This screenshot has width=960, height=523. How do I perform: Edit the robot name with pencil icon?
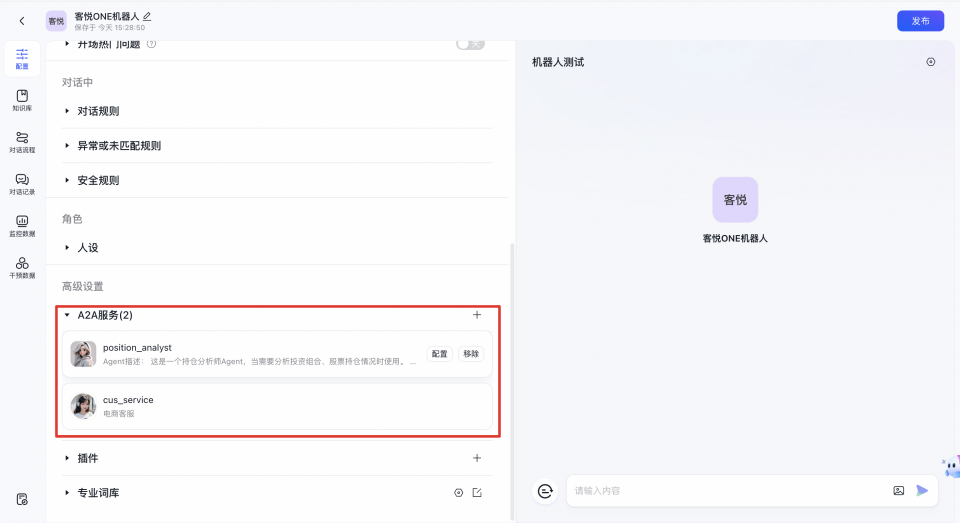[147, 17]
